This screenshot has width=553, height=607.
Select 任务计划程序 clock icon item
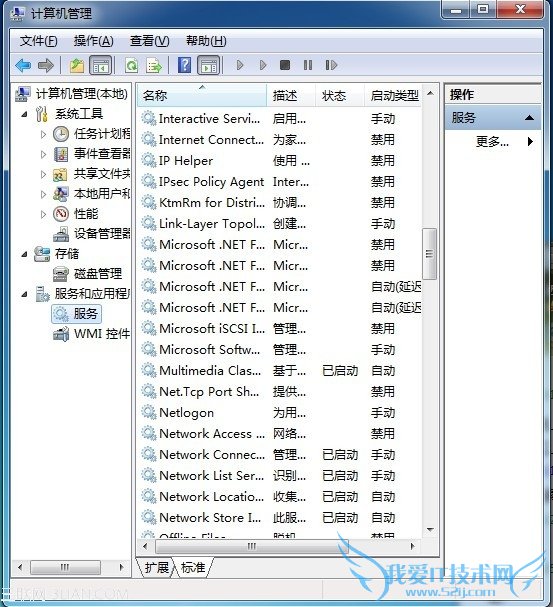[92, 134]
